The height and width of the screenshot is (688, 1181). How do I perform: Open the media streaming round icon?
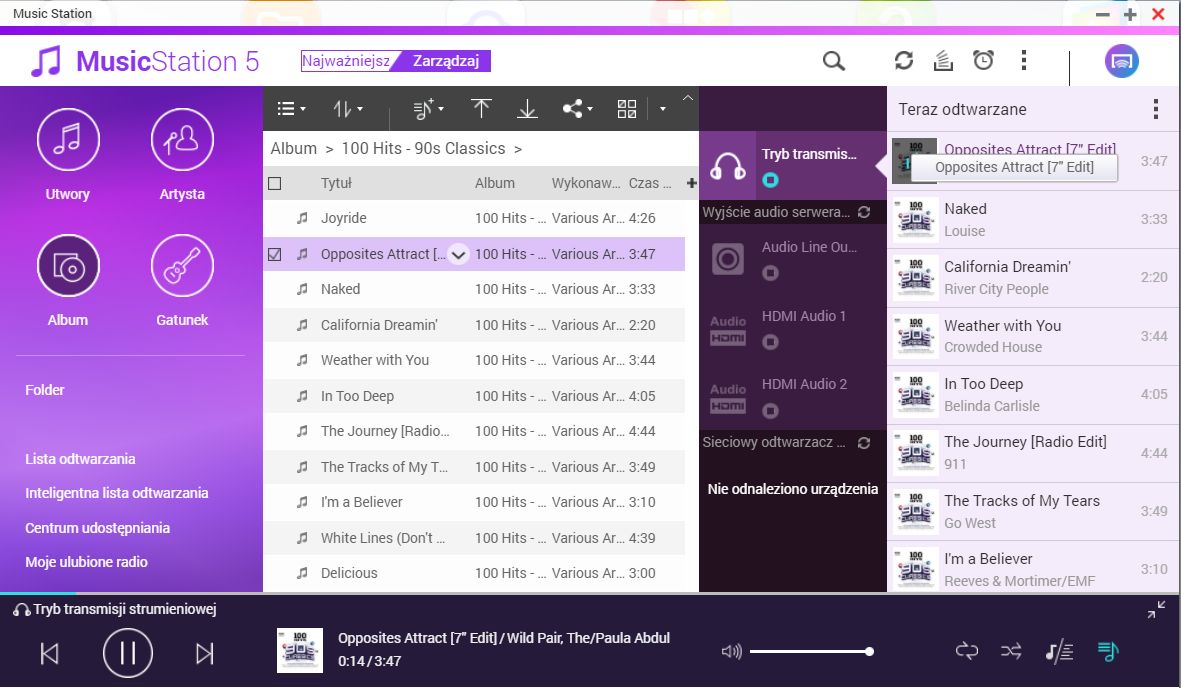[1121, 61]
